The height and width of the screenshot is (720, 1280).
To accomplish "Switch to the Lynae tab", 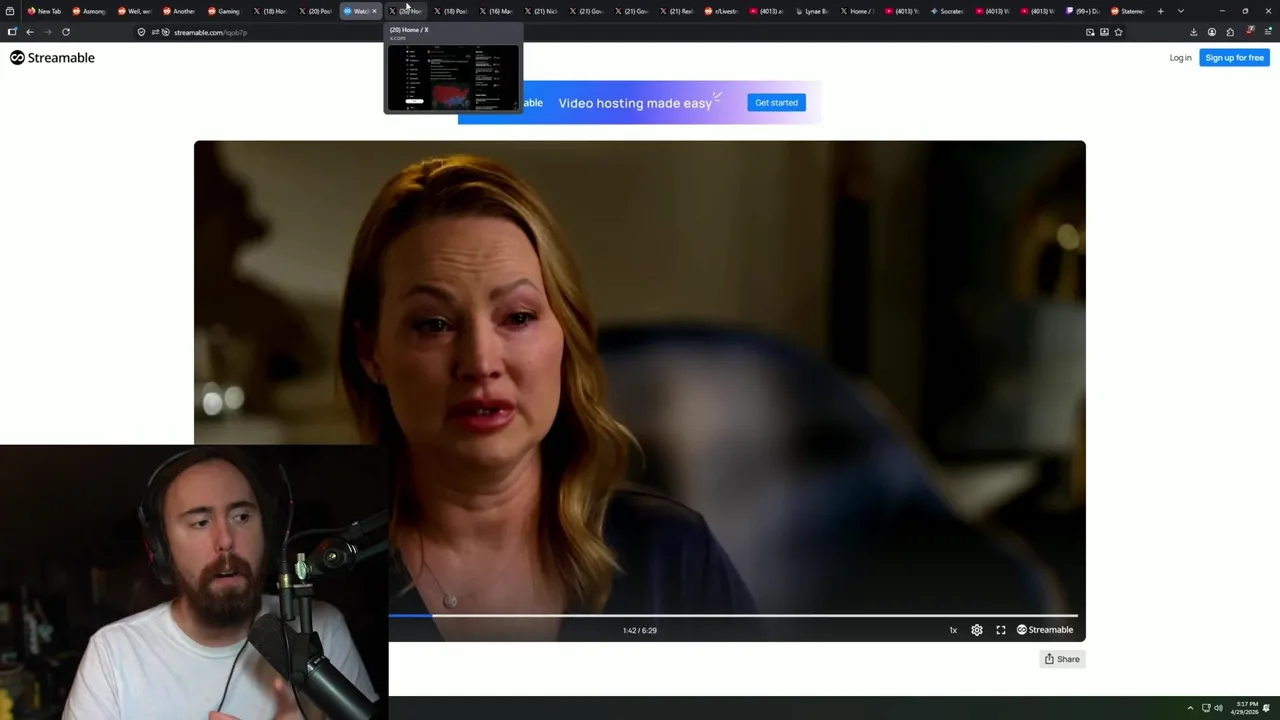I will [810, 11].
